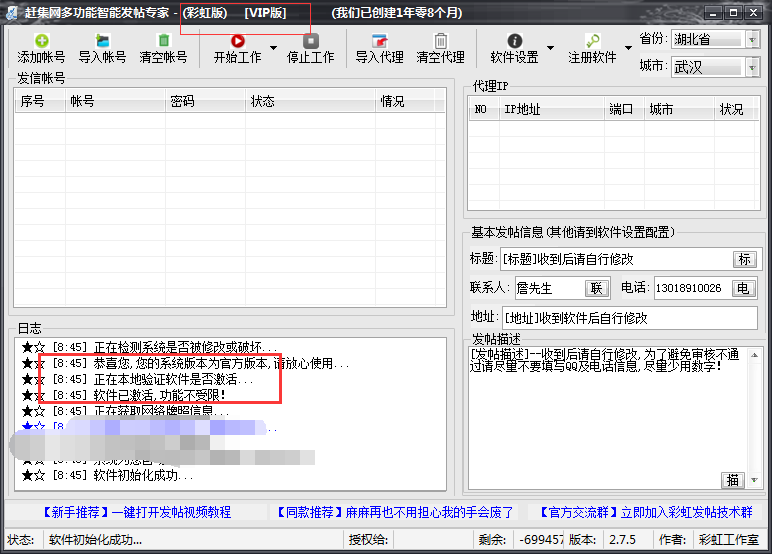
Task: Click the 清空帐号 trash icon
Action: point(163,41)
